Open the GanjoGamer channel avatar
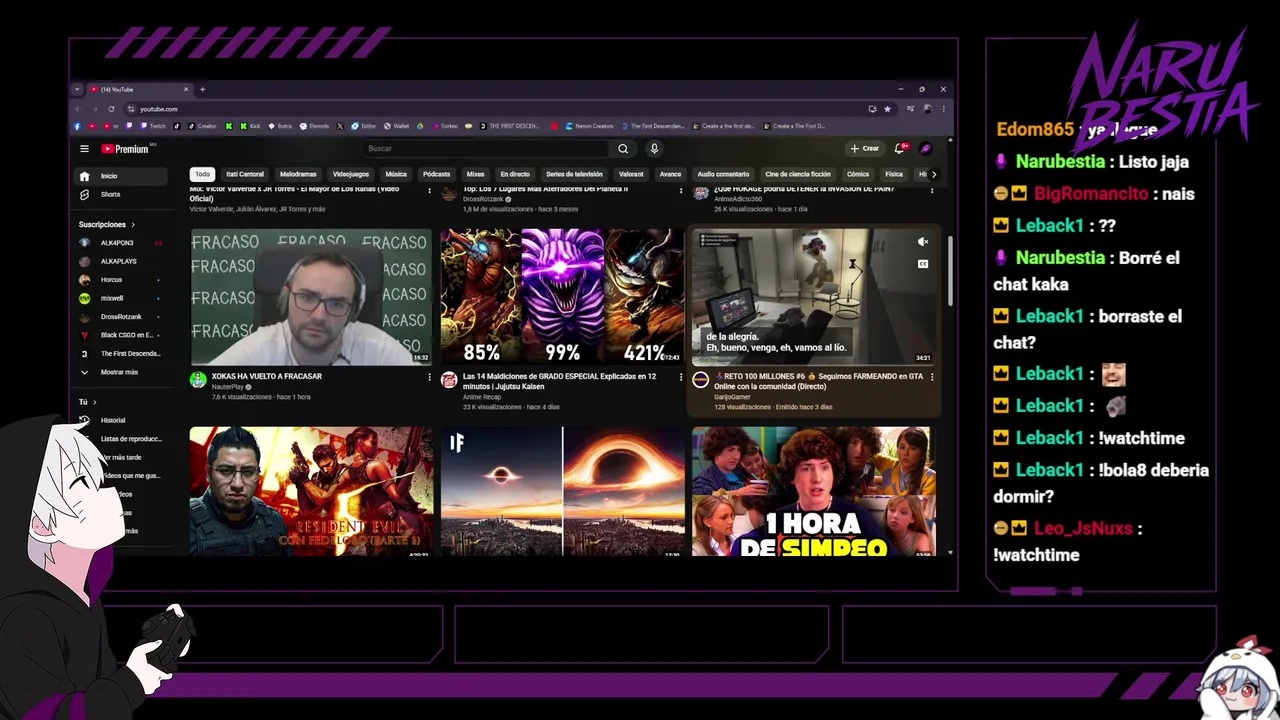This screenshot has height=720, width=1280. 701,380
